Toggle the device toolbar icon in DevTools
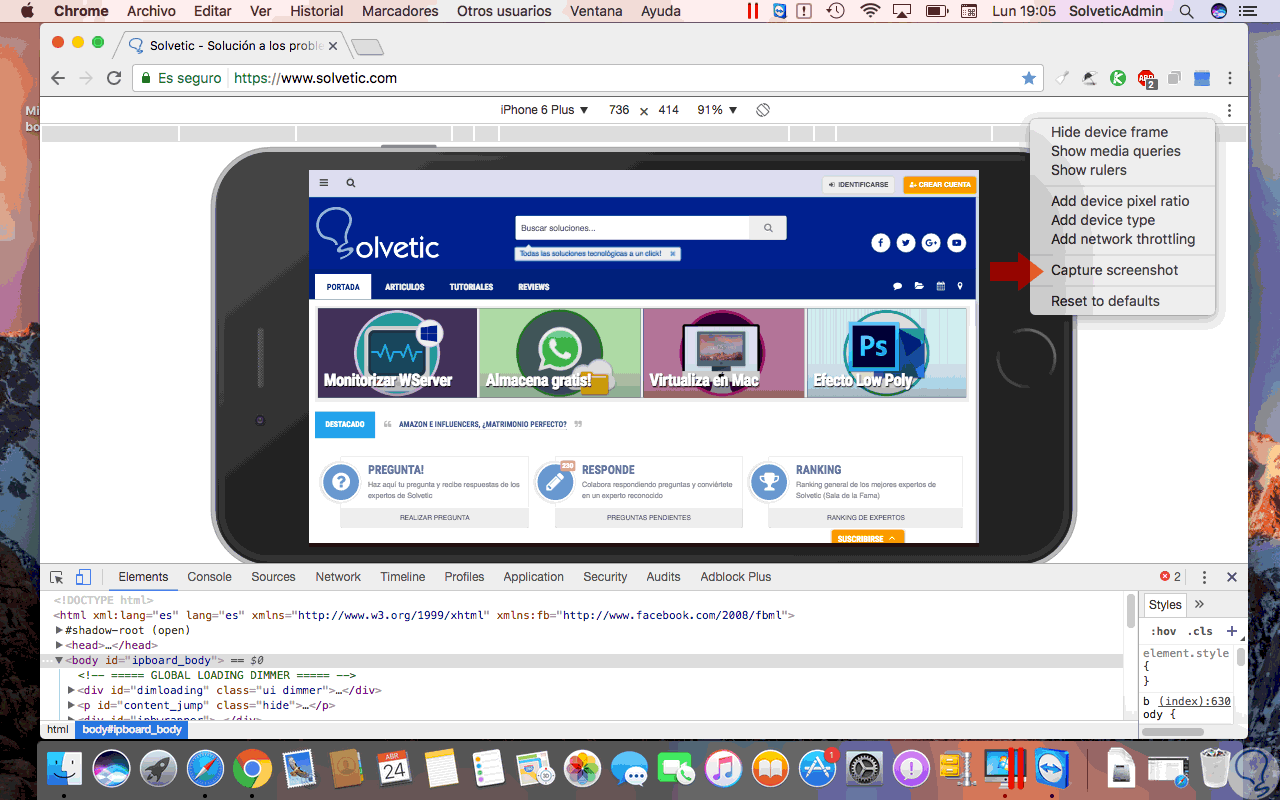Viewport: 1280px width, 800px height. [83, 577]
